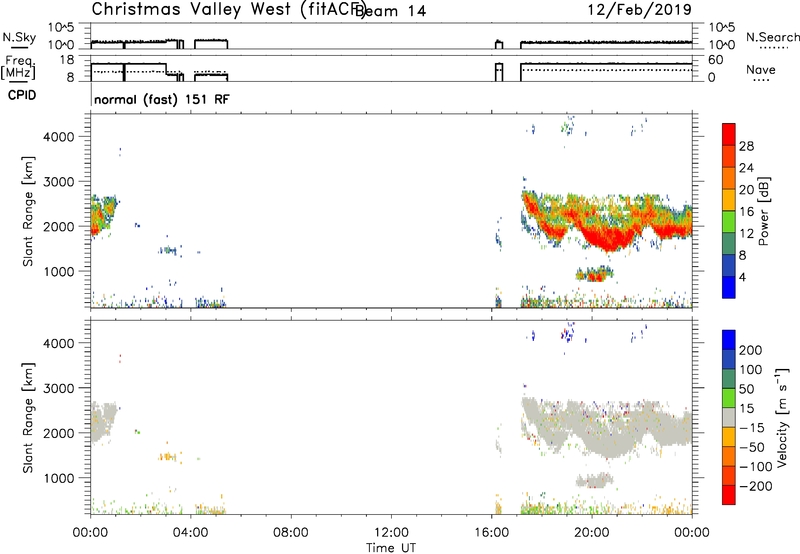Select the CPID row label
This screenshot has width=800, height=554.
(x=22, y=95)
